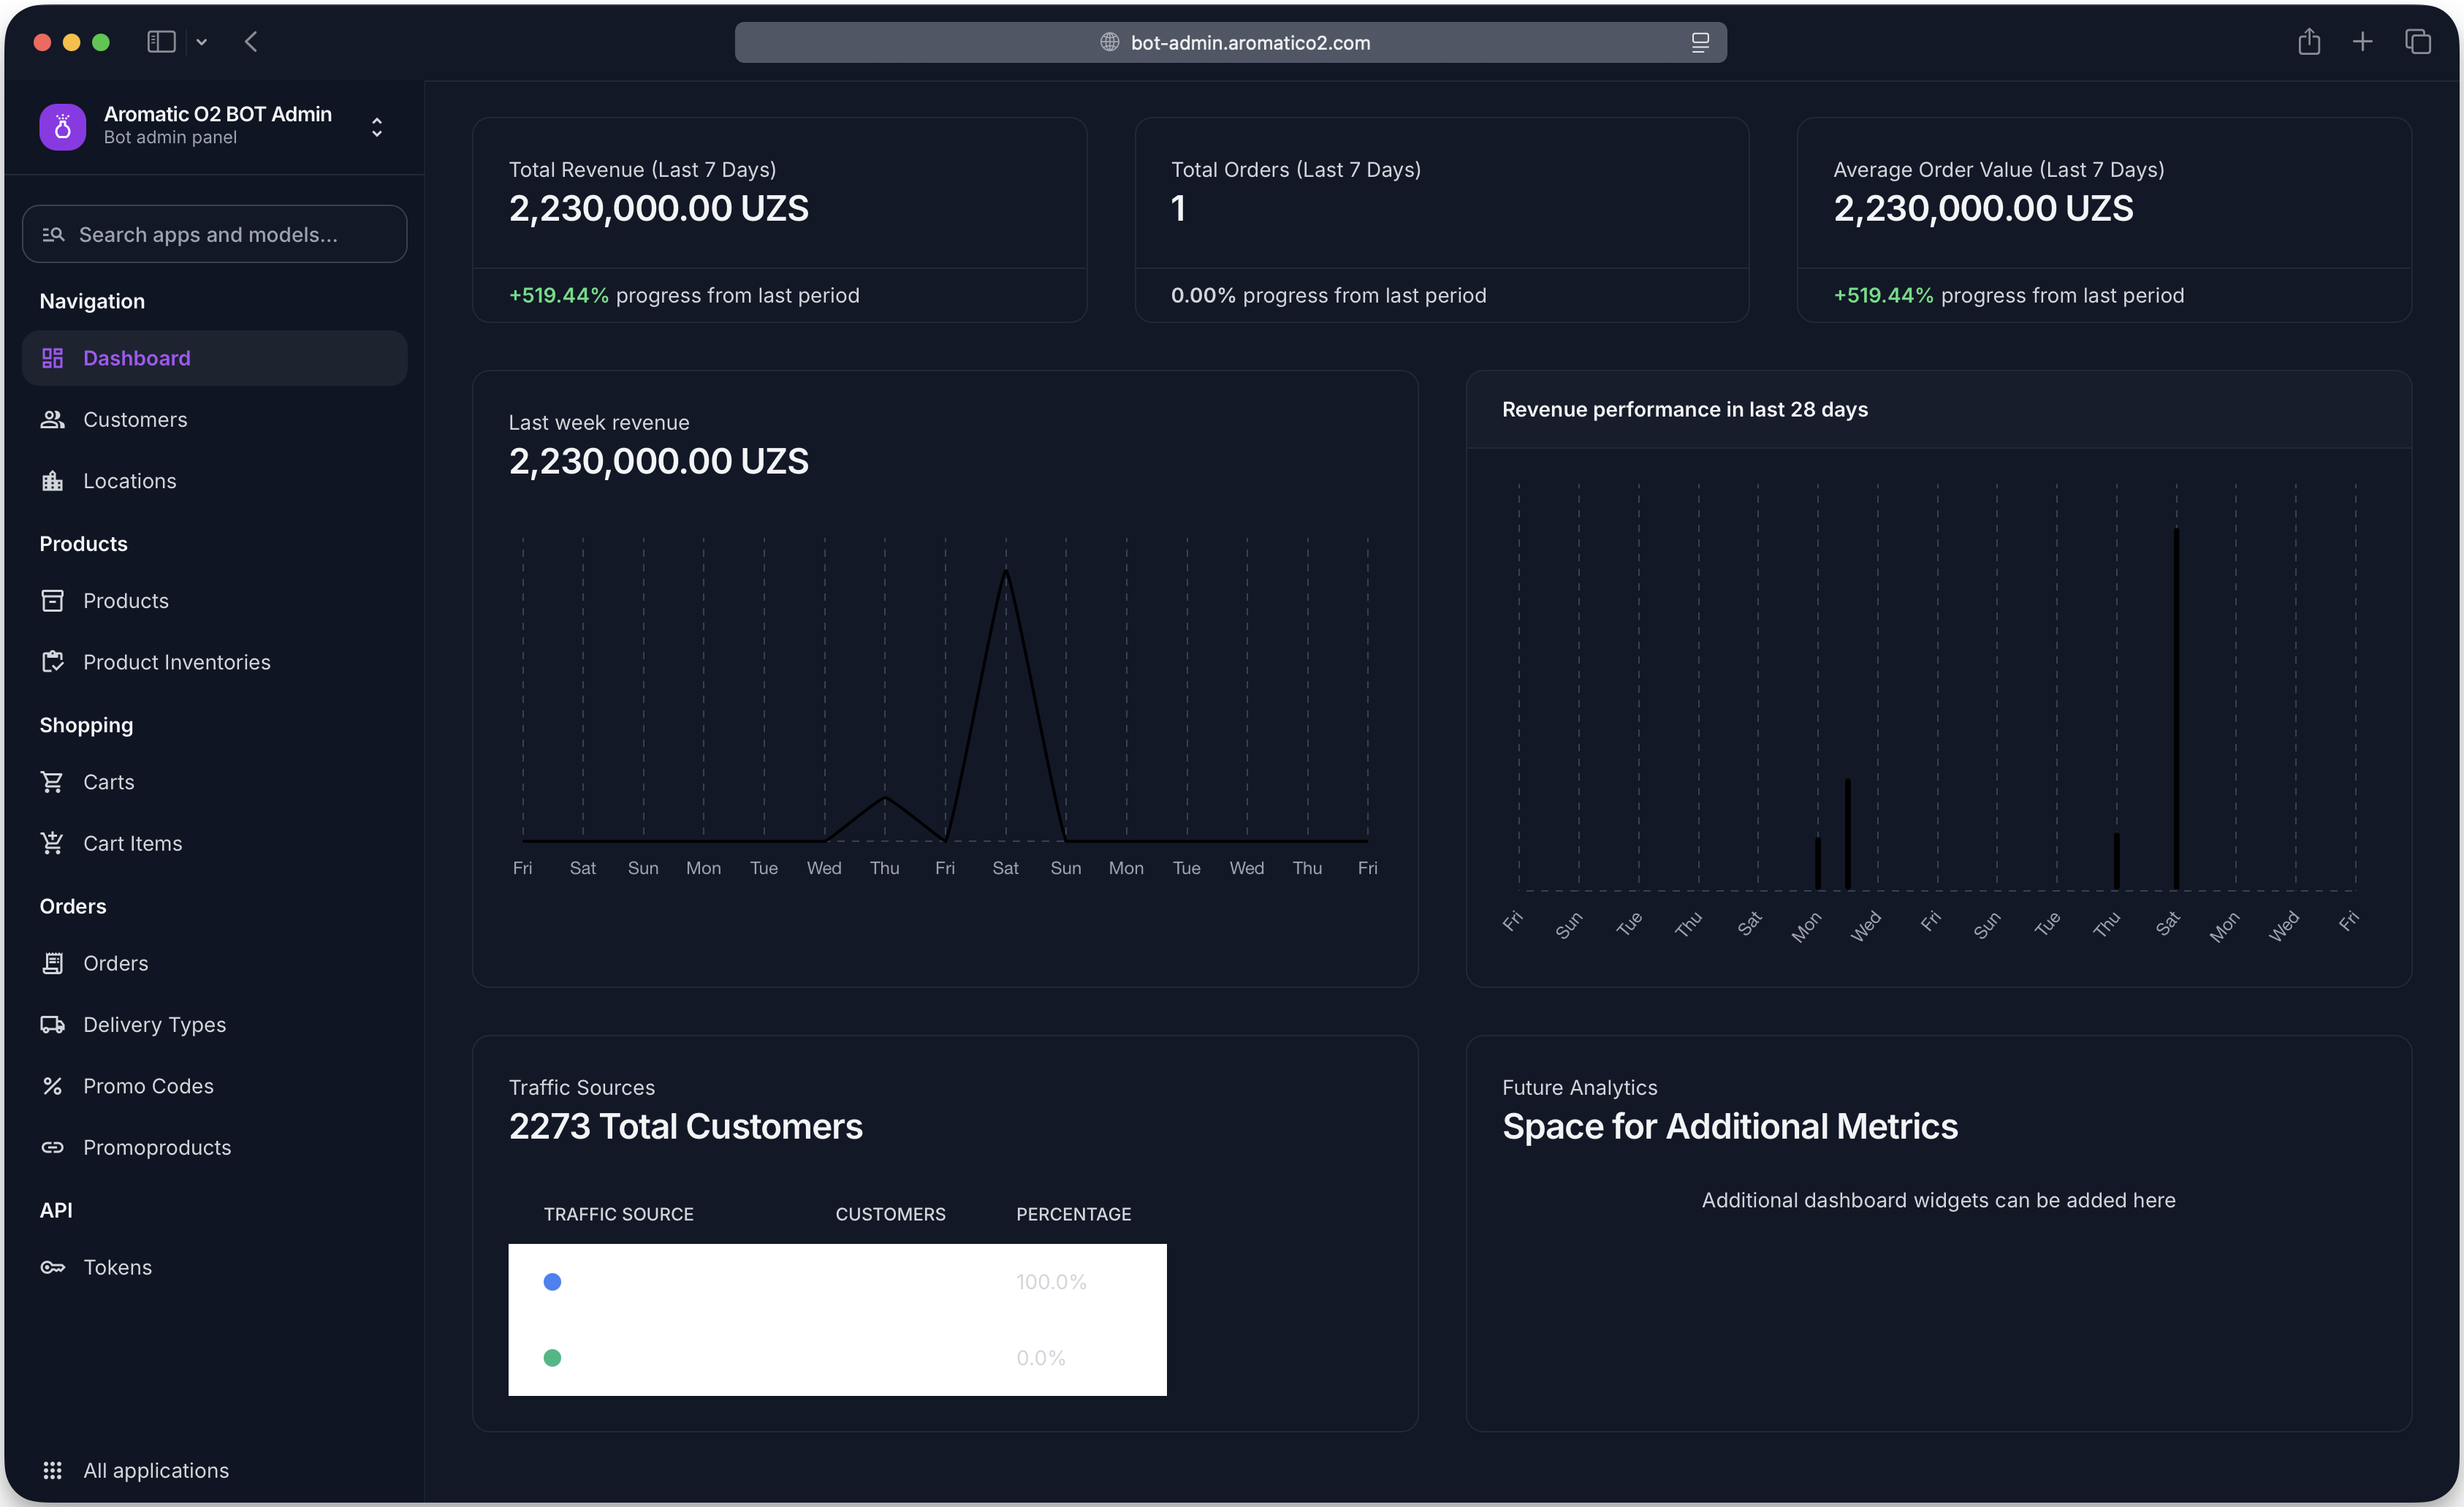Expand the Aromatic O2 BOT Admin switcher
The width and height of the screenshot is (2464, 1507).
pyautogui.click(x=377, y=127)
